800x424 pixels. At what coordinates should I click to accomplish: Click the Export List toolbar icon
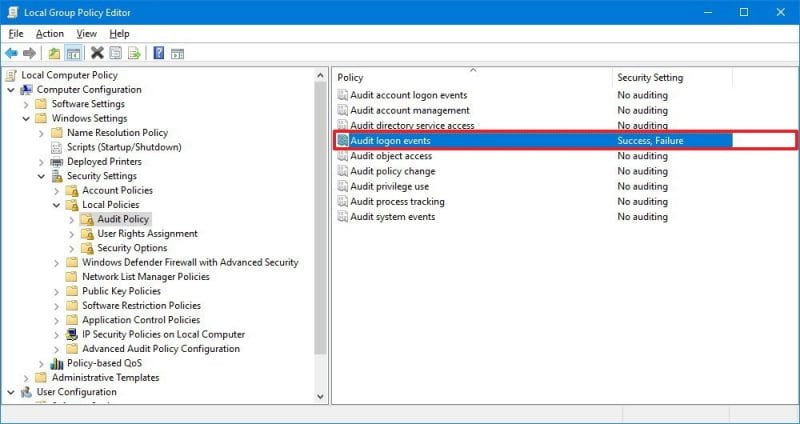tap(134, 53)
